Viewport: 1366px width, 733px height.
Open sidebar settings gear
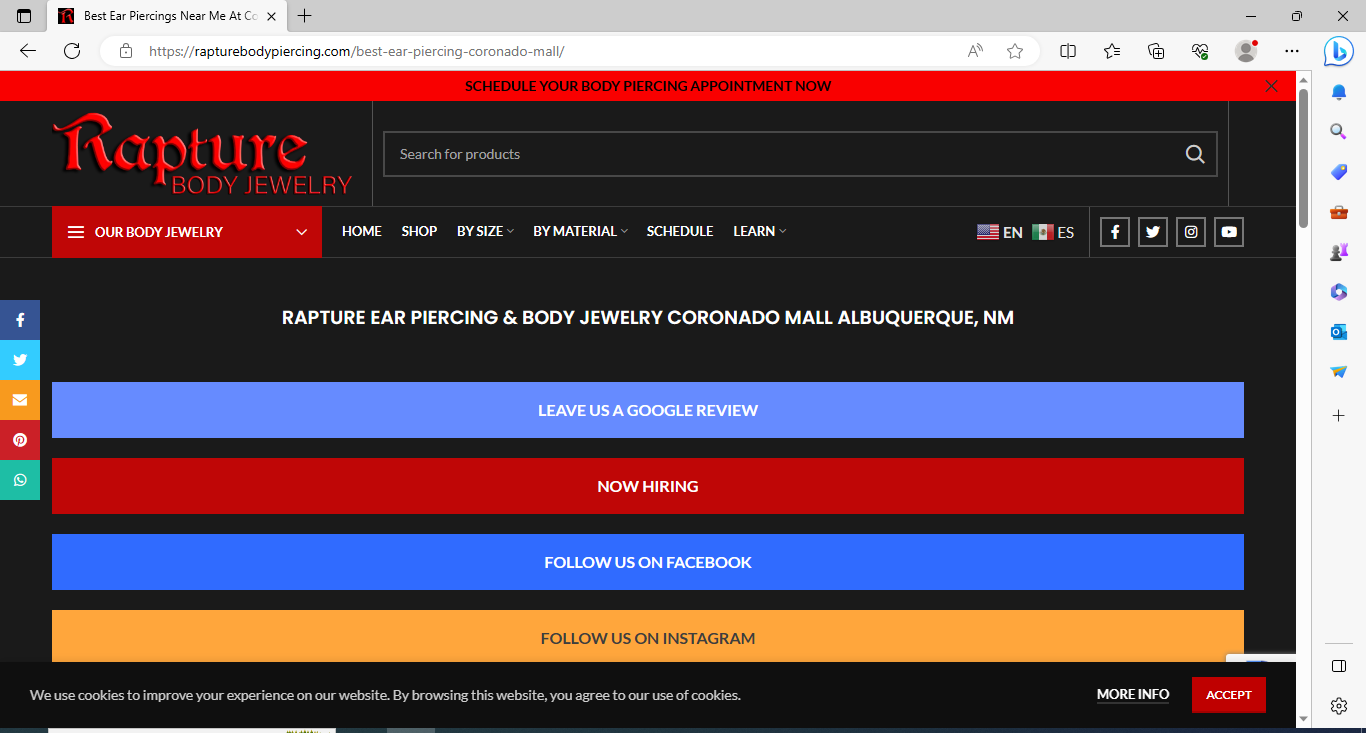[1339, 706]
